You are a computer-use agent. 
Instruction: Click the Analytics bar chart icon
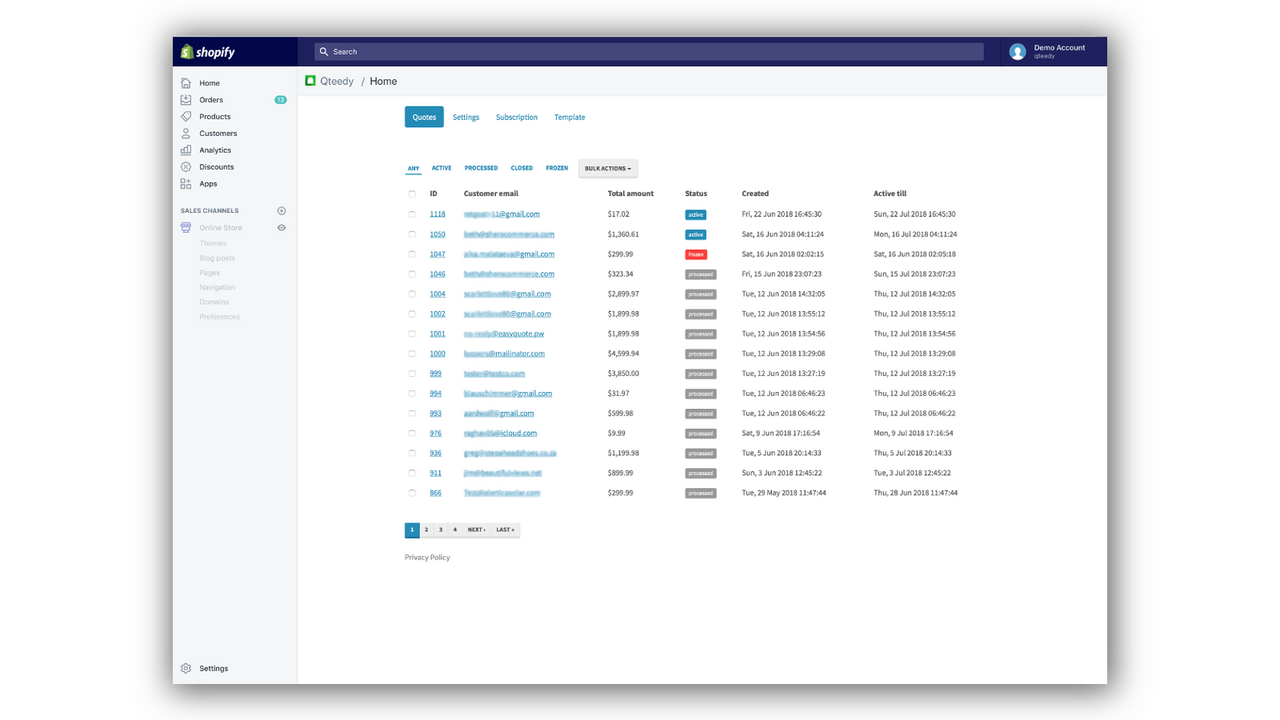click(x=186, y=150)
